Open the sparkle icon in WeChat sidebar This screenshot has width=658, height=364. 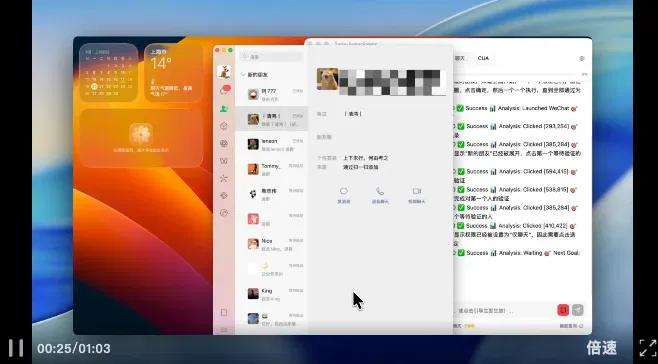tap(224, 178)
